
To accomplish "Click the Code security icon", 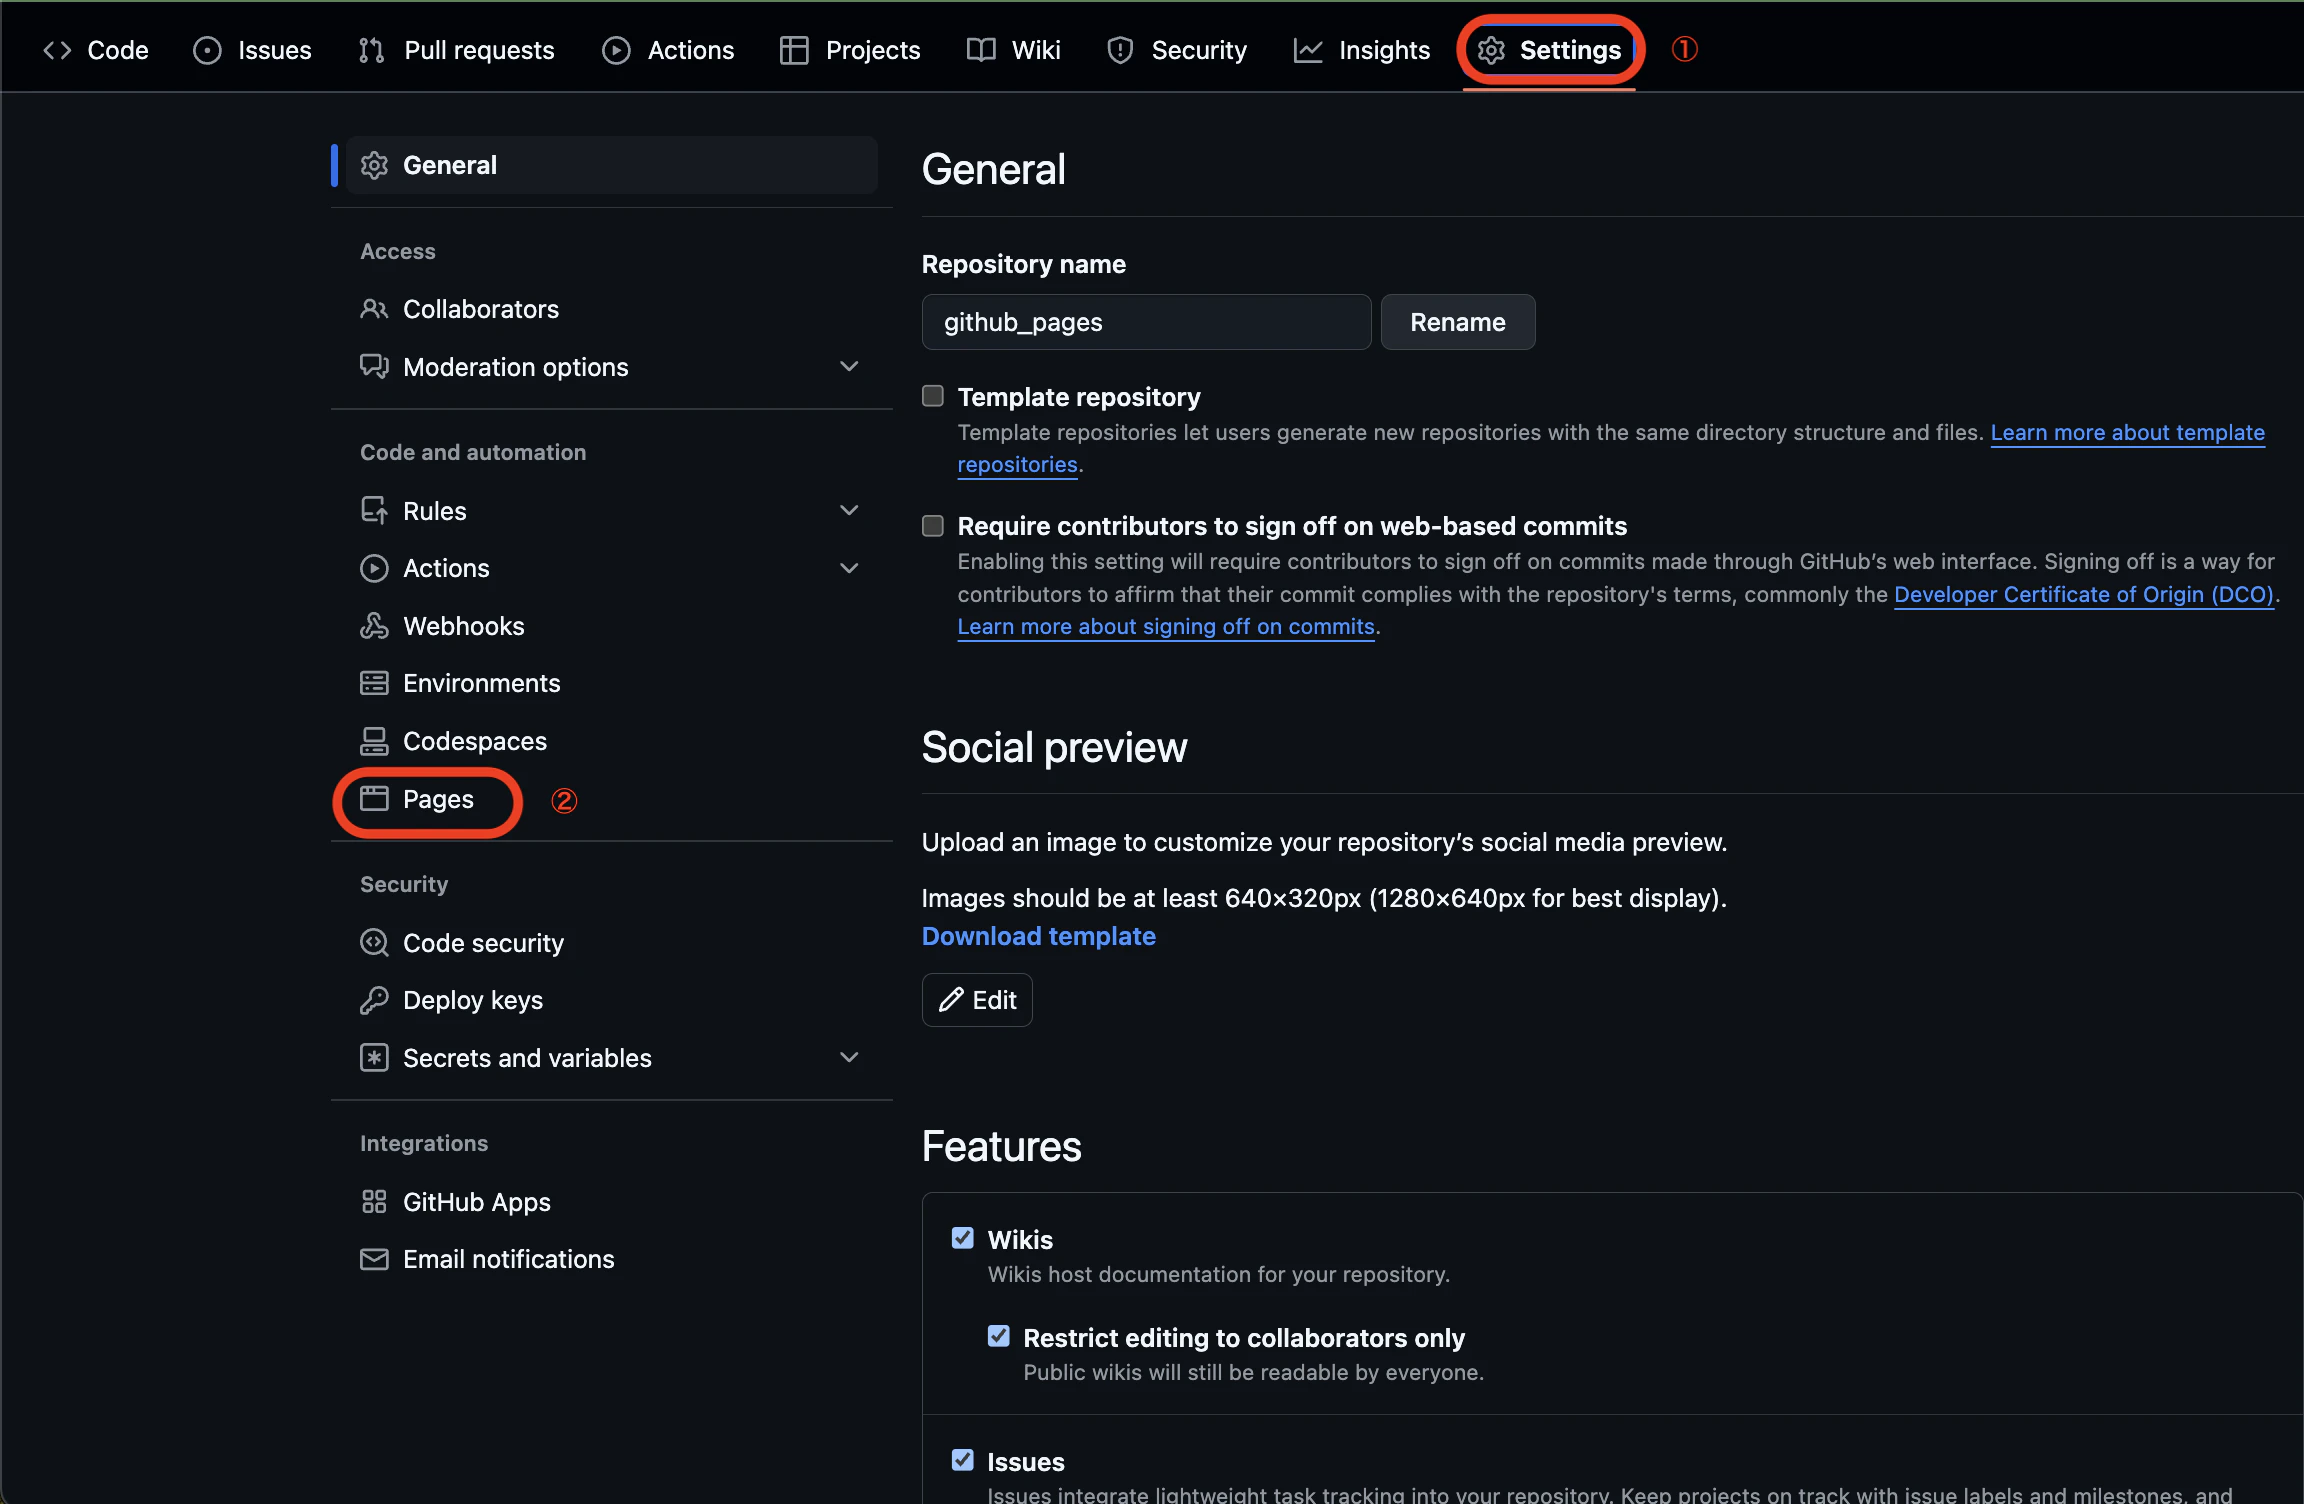I will click(x=374, y=943).
